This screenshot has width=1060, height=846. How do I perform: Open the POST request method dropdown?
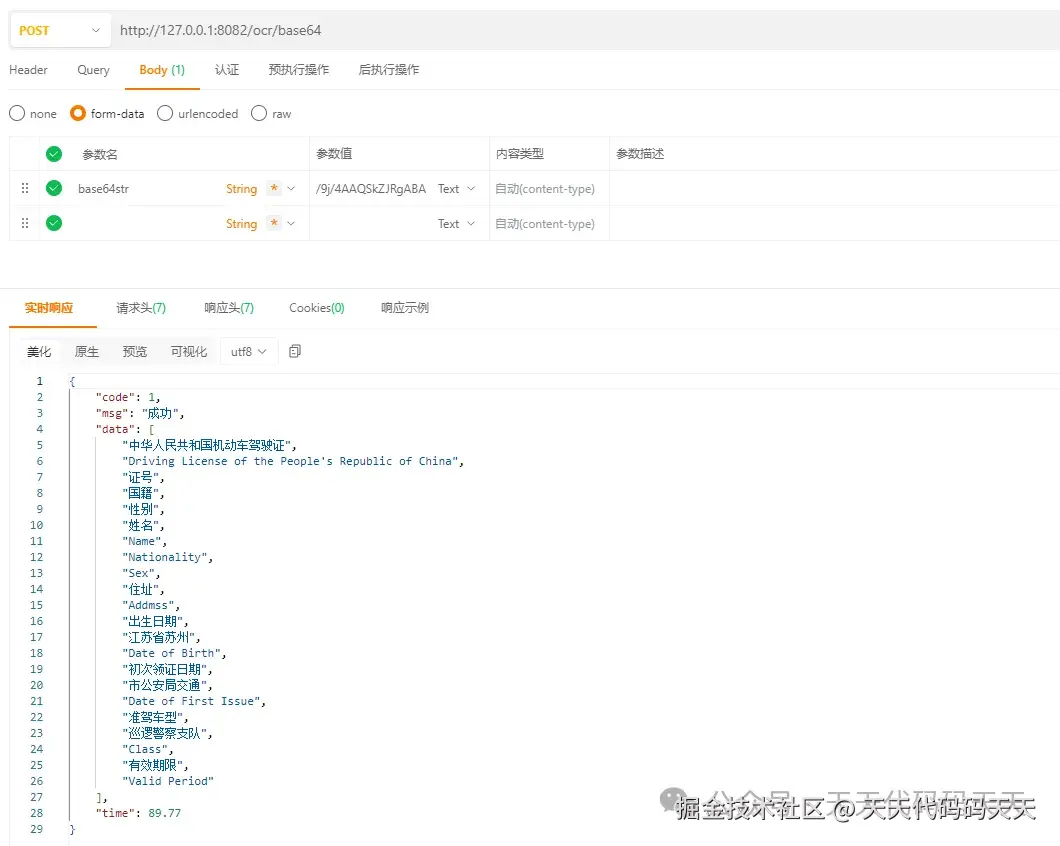pos(58,30)
